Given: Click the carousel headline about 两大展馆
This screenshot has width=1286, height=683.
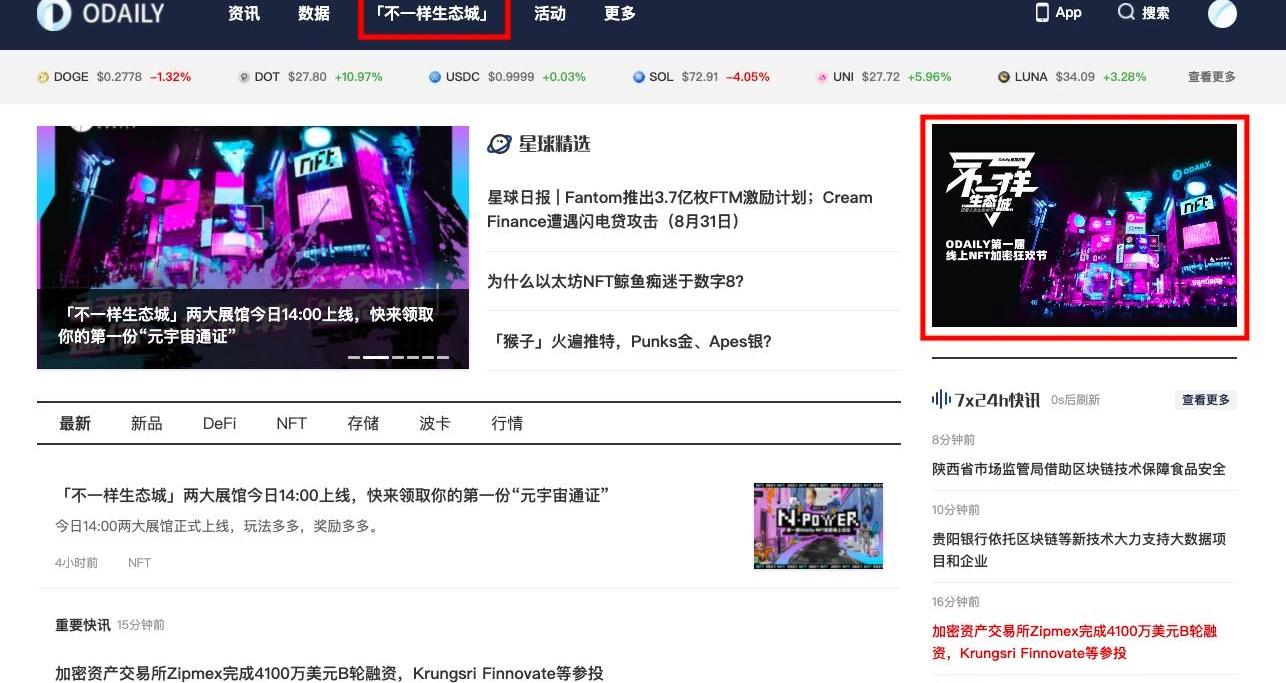Looking at the screenshot, I should pyautogui.click(x=246, y=325).
